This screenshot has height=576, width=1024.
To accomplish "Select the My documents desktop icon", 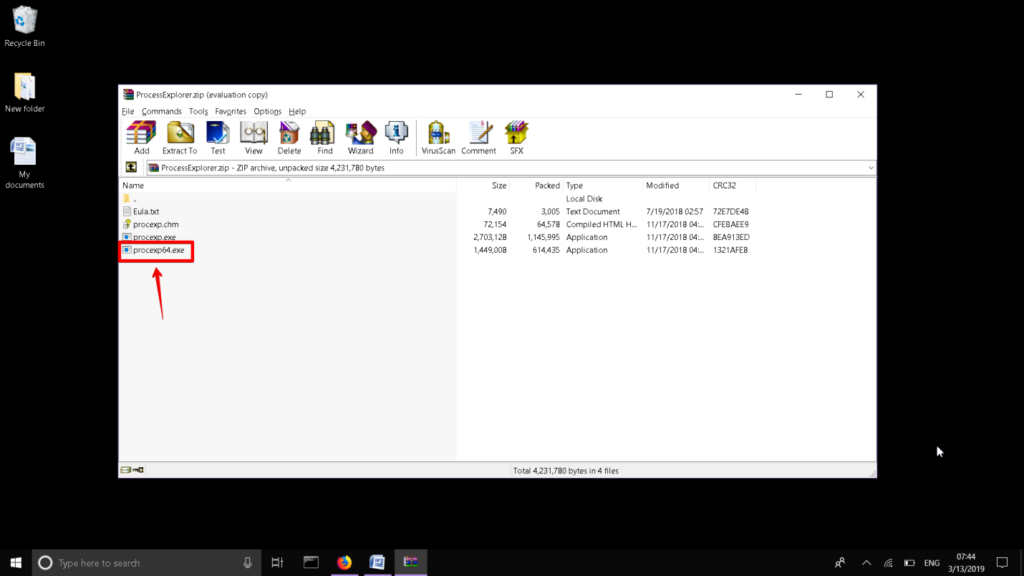I will [24, 163].
